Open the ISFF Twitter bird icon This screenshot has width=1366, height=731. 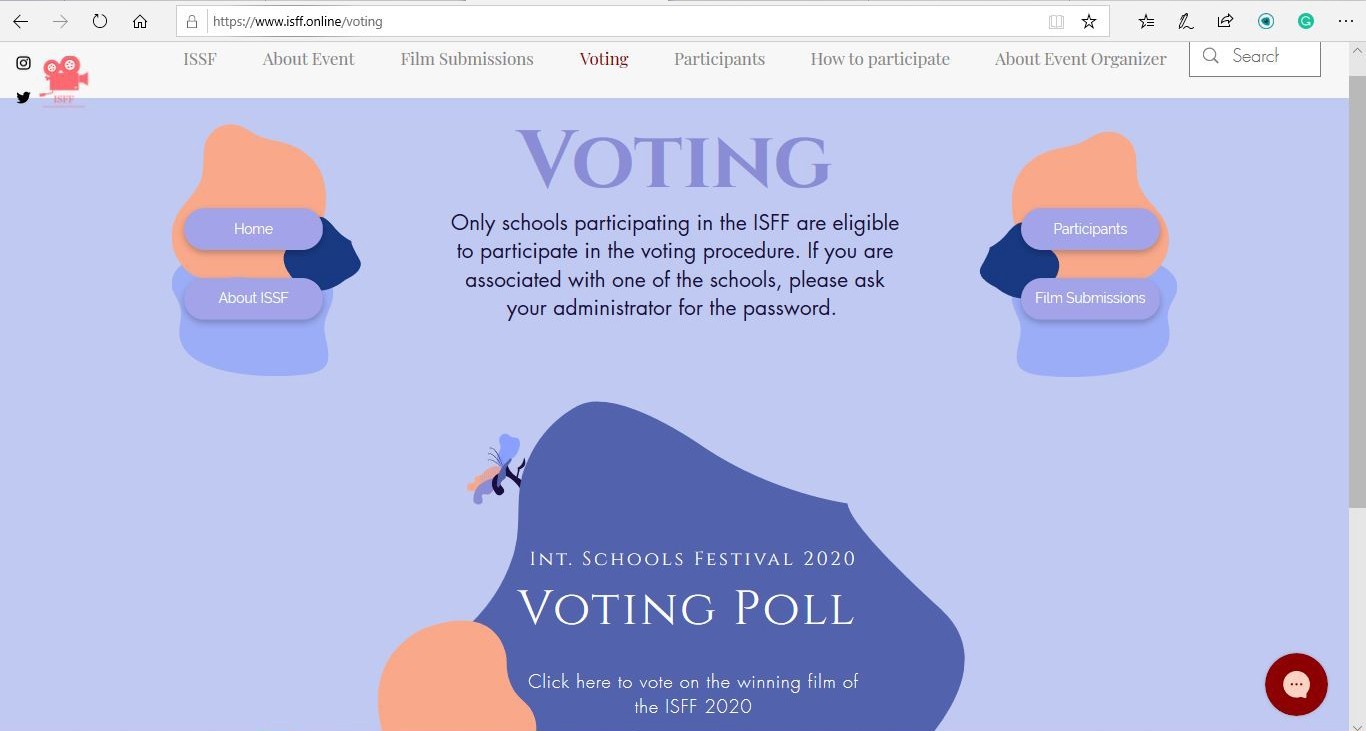coord(23,97)
